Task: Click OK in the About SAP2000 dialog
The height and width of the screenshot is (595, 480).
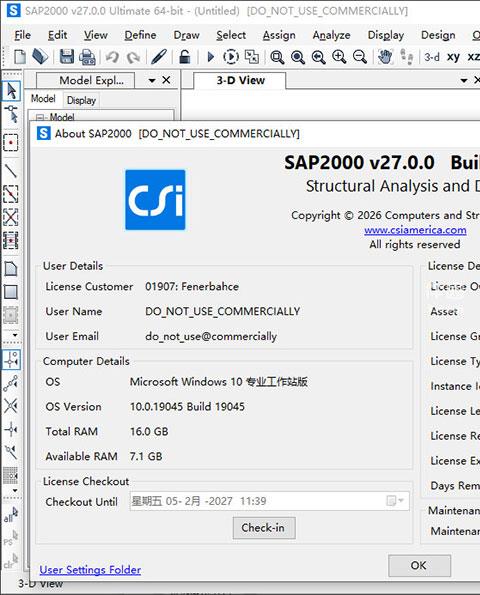Action: (419, 565)
